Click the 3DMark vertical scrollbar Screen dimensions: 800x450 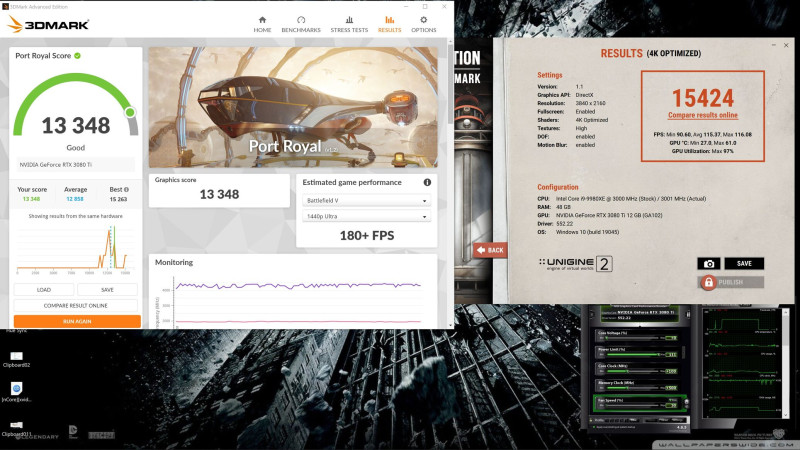point(451,84)
